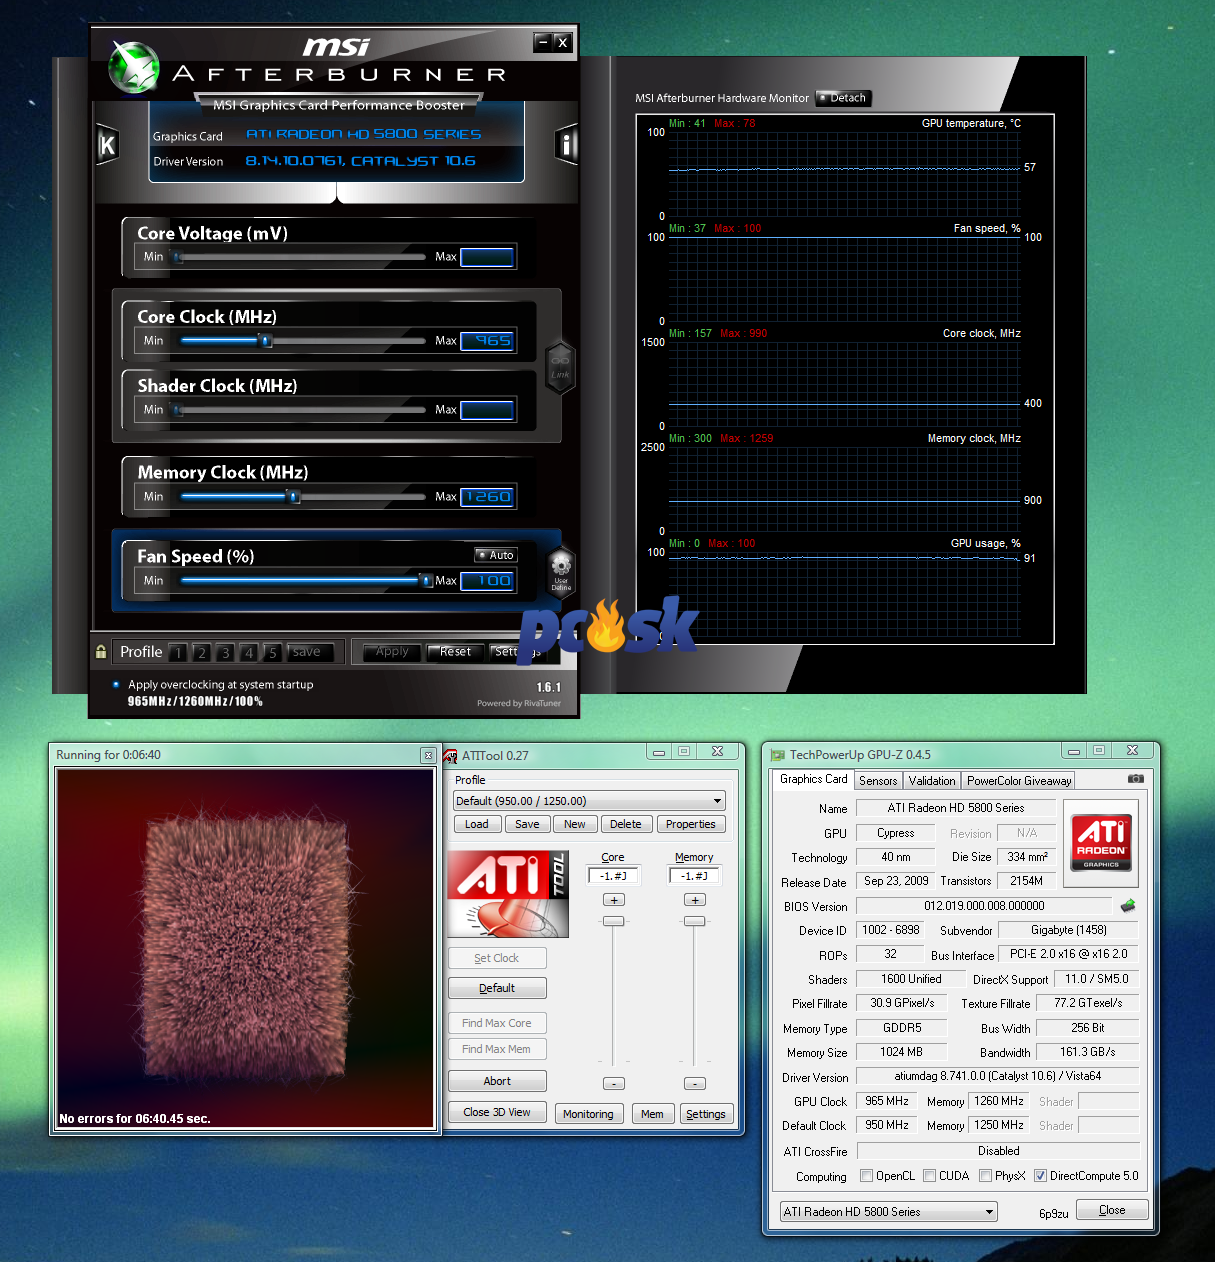Viewport: 1215px width, 1262px height.
Task: Click the ATITool logo image
Action: [x=508, y=893]
